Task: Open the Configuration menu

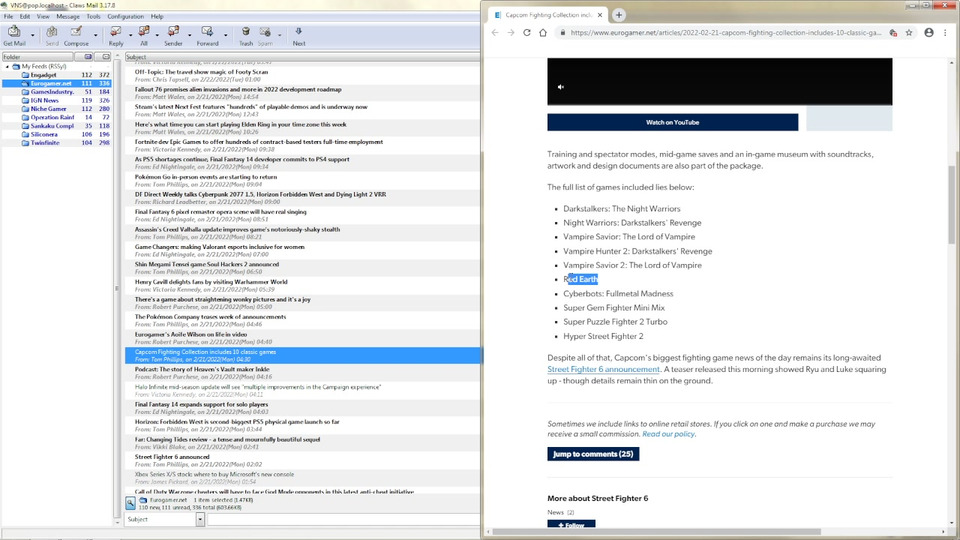Action: (x=126, y=17)
